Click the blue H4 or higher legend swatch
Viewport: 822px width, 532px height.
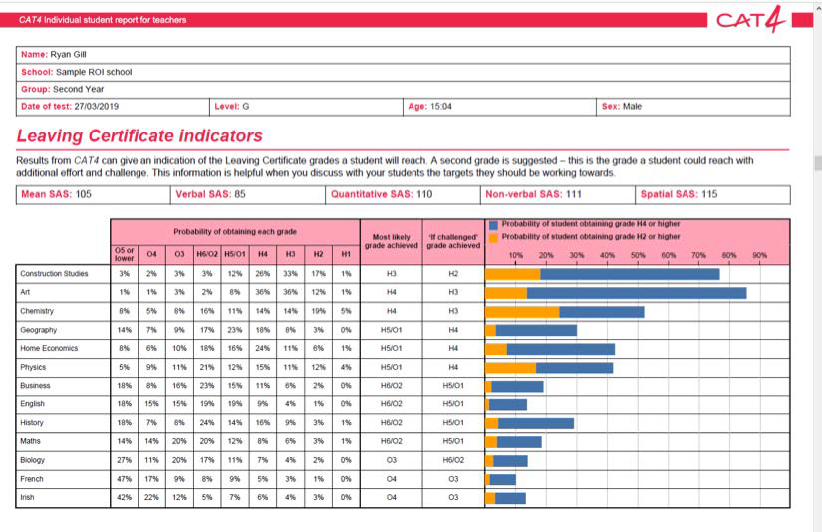click(493, 225)
